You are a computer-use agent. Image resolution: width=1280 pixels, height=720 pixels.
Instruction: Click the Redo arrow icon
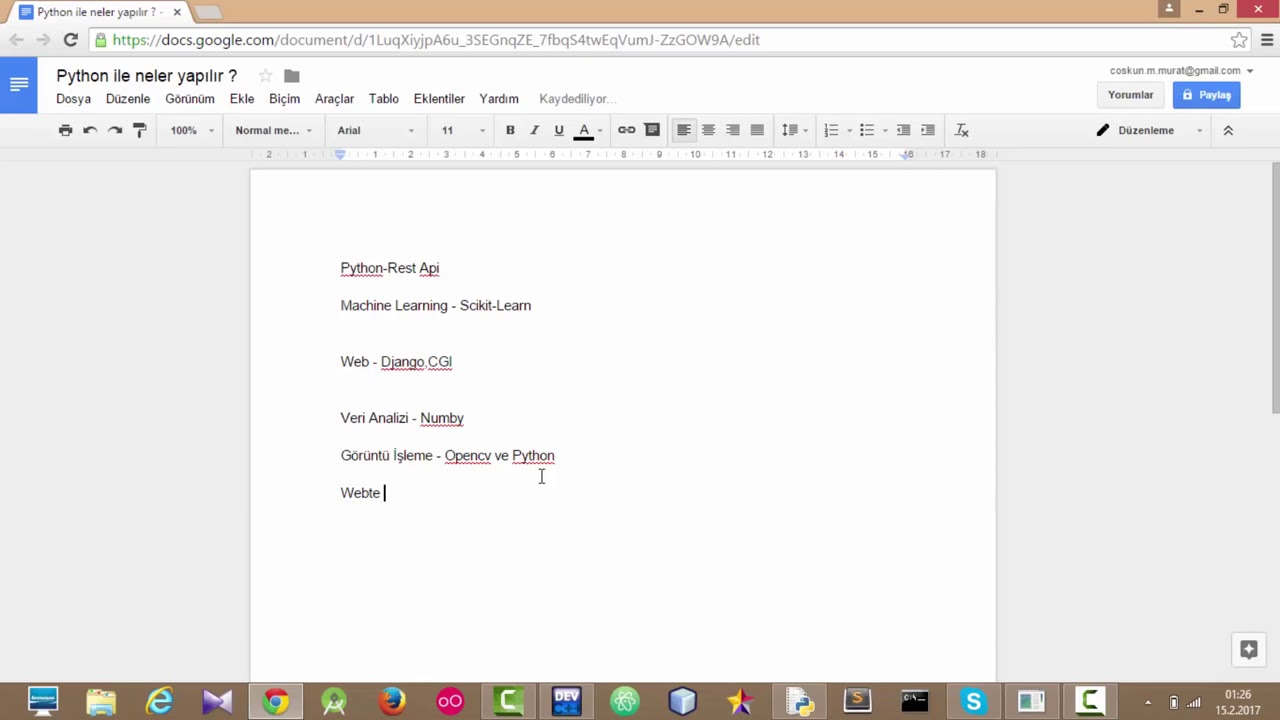115,130
